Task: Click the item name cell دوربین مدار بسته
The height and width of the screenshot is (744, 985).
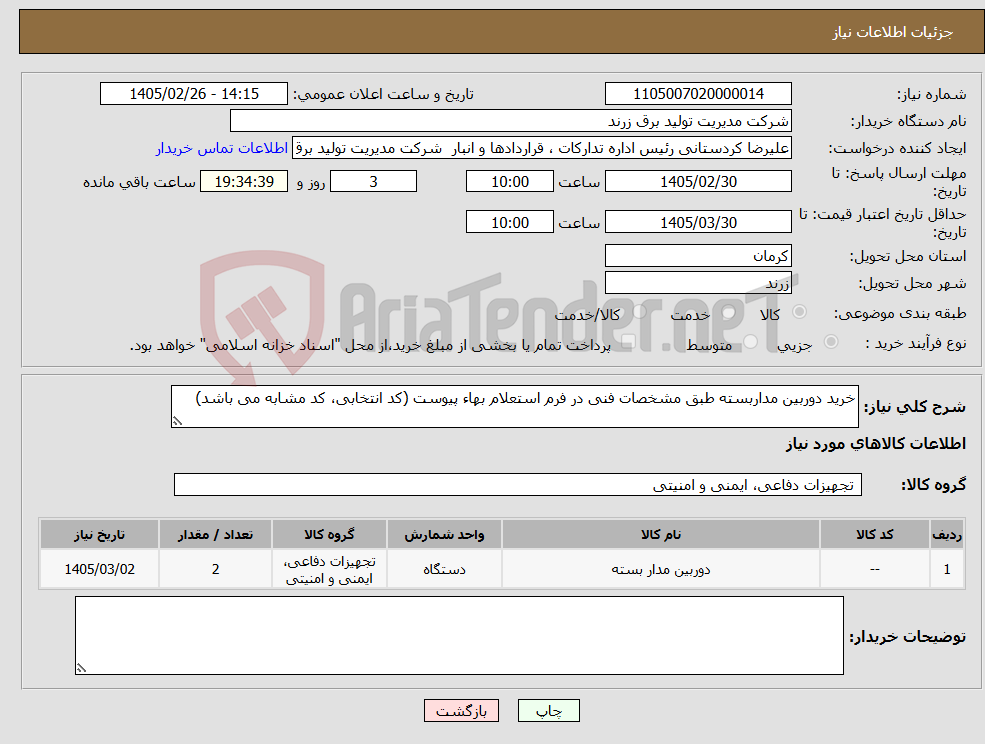Action: tap(660, 569)
